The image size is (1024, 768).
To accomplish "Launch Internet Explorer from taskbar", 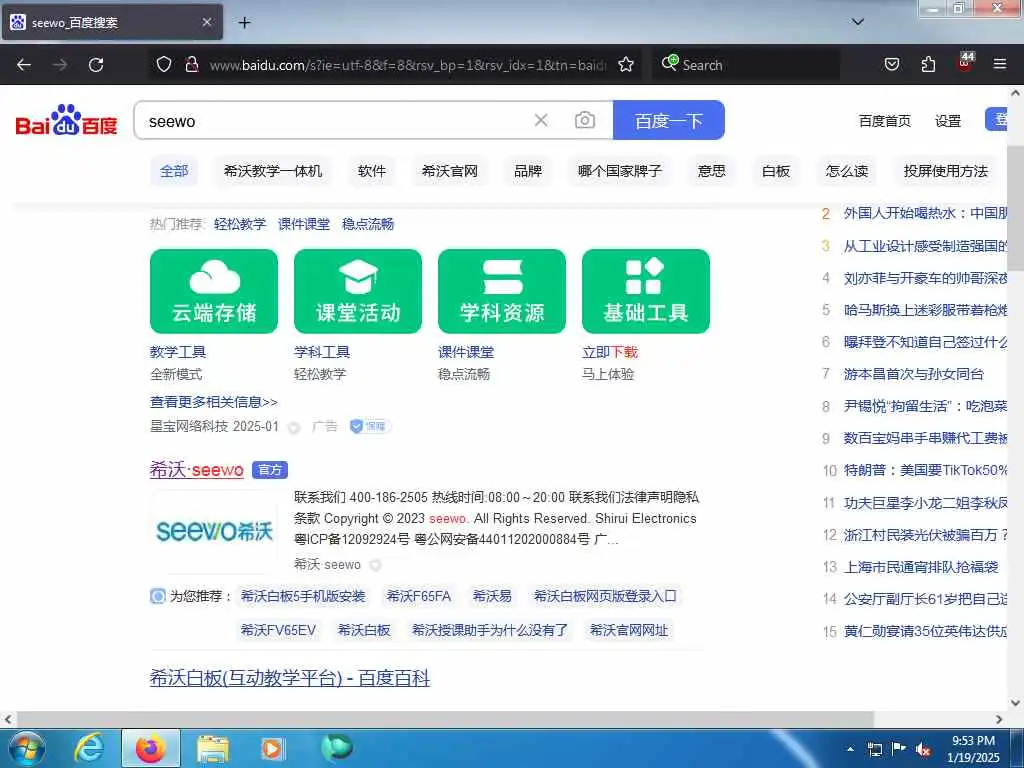I will (88, 748).
